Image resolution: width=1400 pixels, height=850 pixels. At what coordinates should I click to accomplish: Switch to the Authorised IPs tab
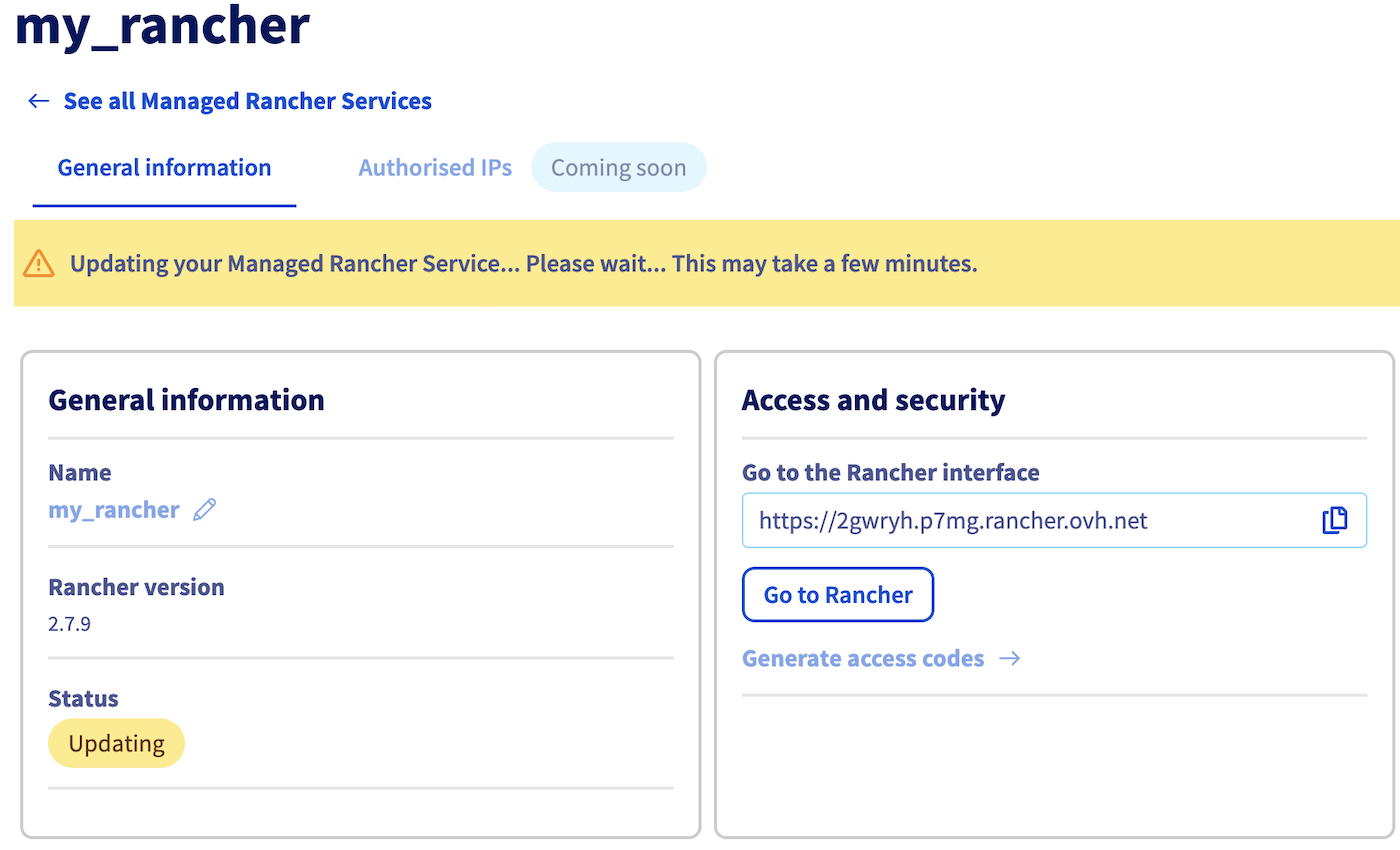click(434, 167)
